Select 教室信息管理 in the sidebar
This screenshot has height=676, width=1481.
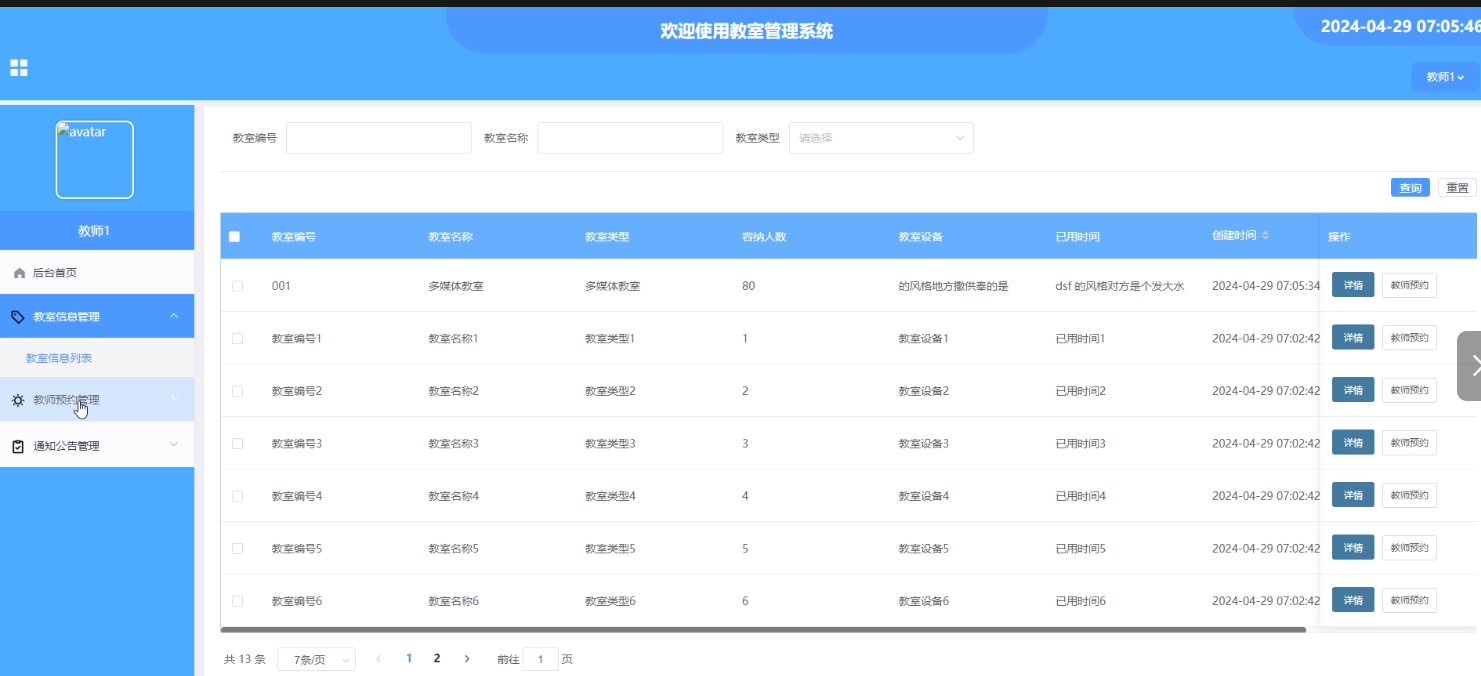[x=97, y=316]
